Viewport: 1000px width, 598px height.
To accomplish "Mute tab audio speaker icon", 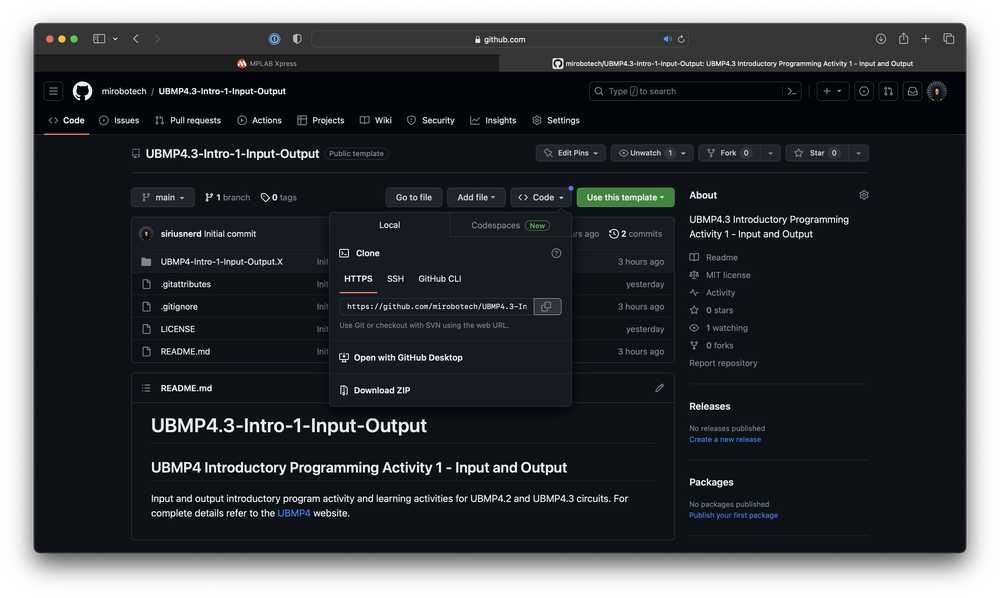I will tap(667, 39).
